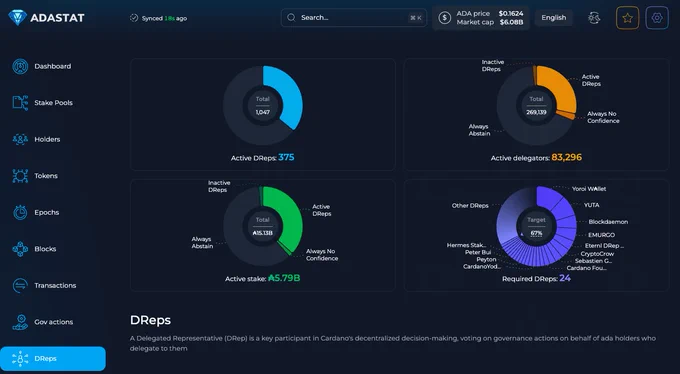Click the Peyton chart label
The image size is (680, 374).
486,259
